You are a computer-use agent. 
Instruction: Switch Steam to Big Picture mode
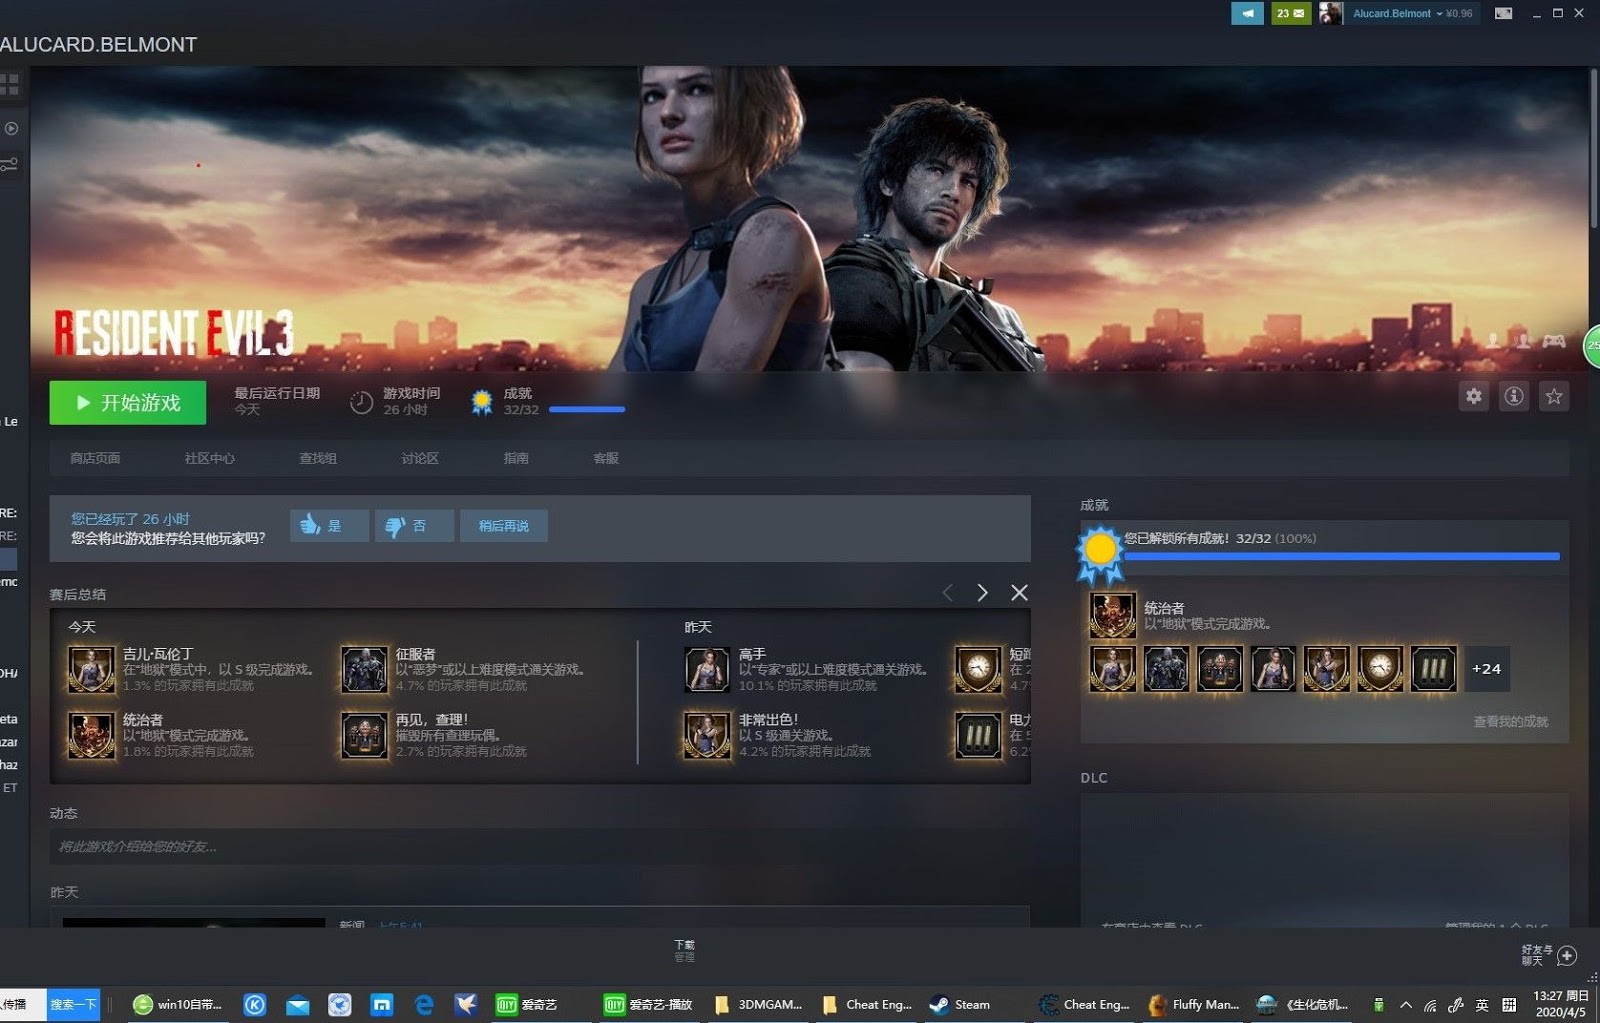pyautogui.click(x=1503, y=13)
